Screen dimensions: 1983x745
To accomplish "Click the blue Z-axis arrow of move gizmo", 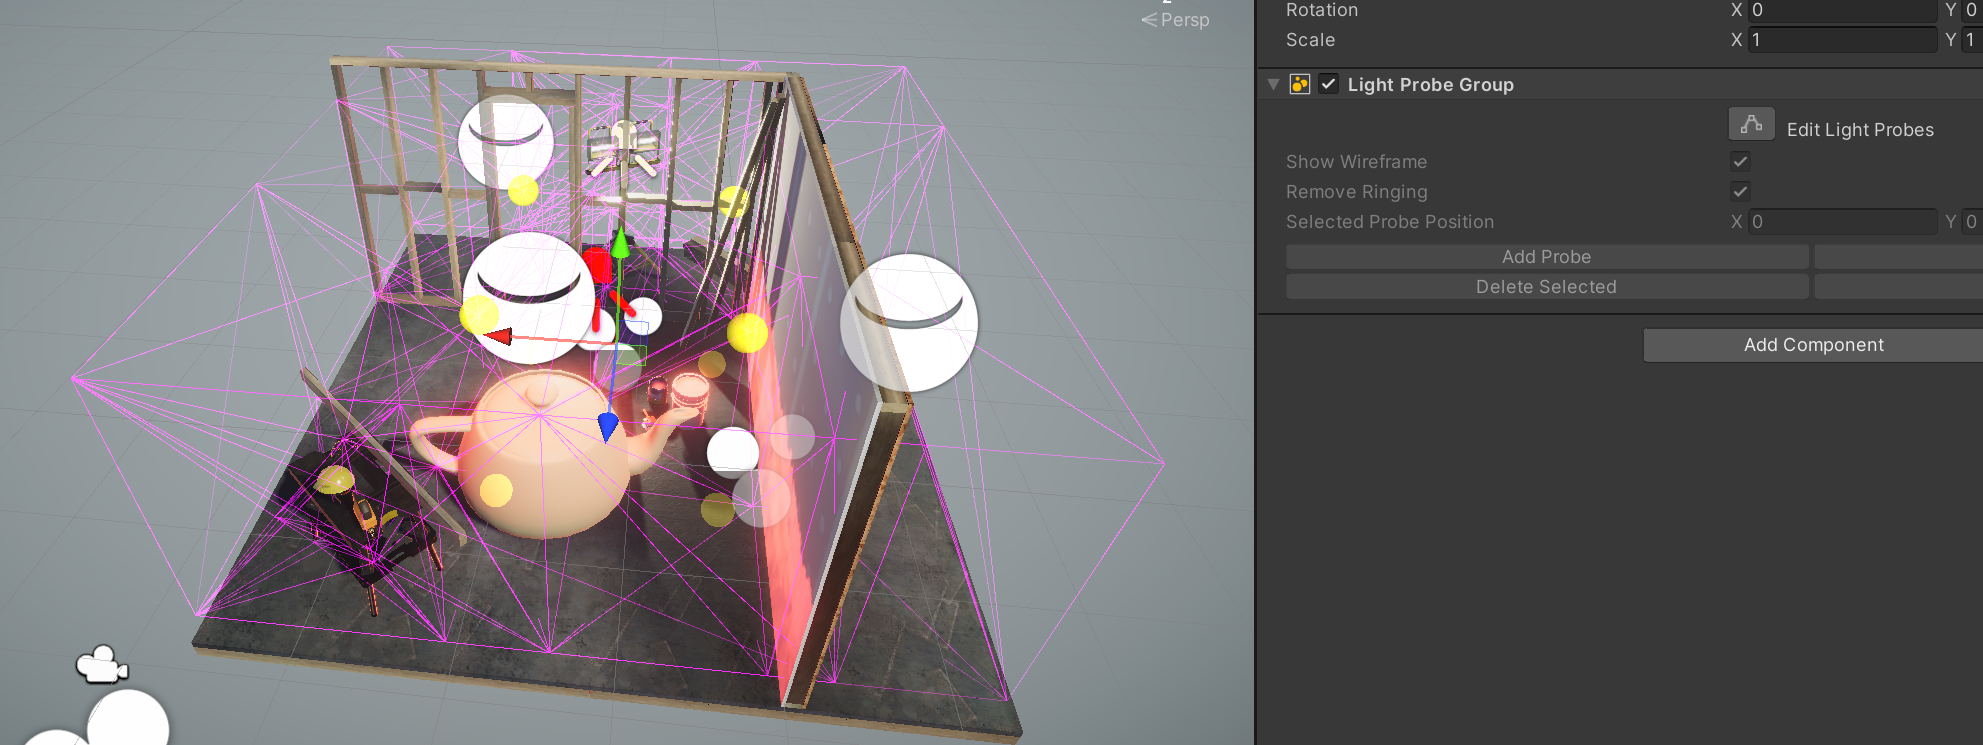I will (607, 426).
